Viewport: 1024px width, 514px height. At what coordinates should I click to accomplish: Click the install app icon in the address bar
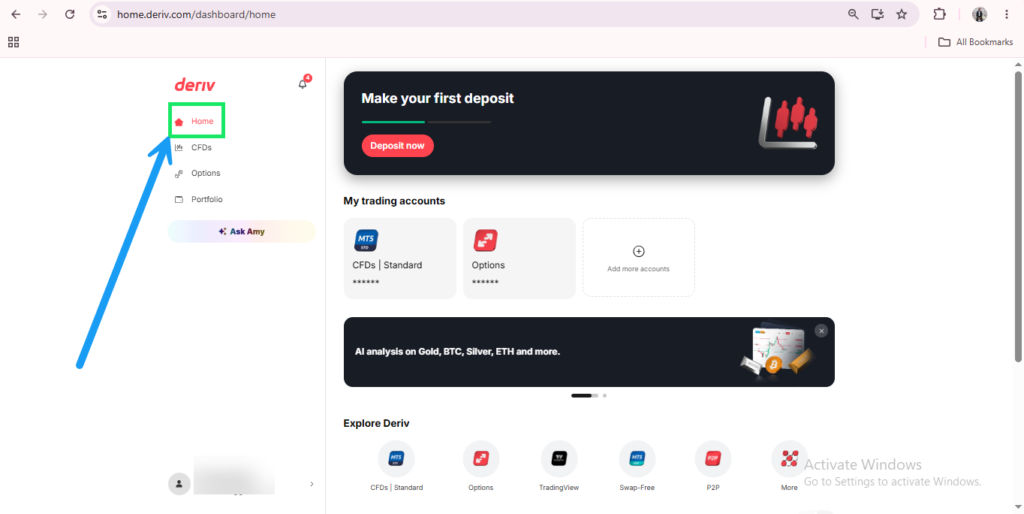pos(877,14)
